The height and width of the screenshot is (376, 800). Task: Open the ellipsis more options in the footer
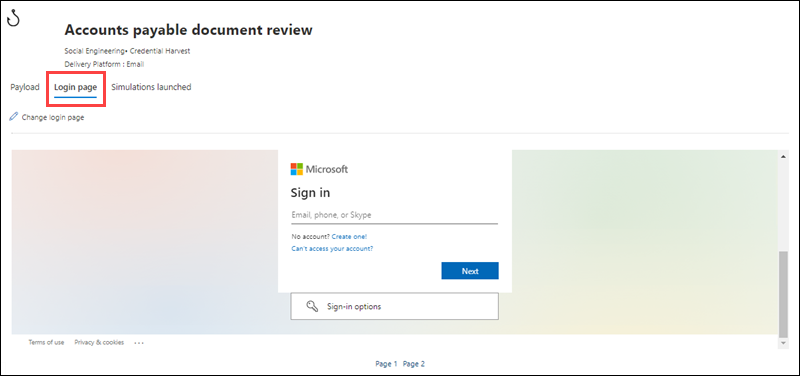(139, 343)
